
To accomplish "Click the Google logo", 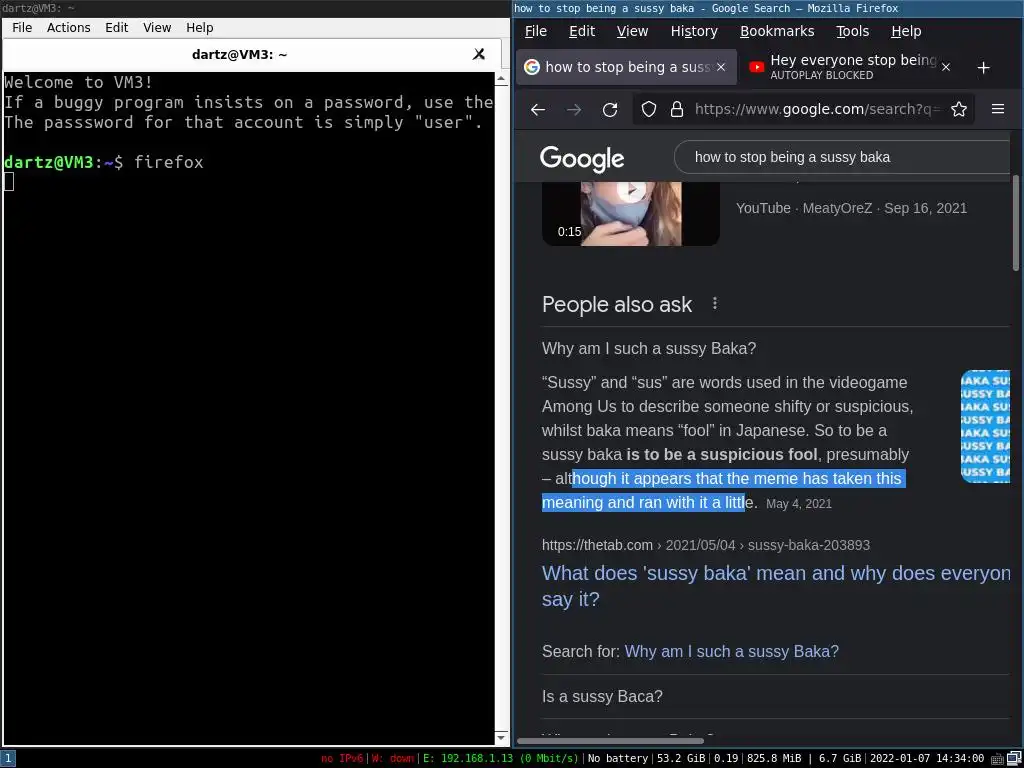I will 581,159.
